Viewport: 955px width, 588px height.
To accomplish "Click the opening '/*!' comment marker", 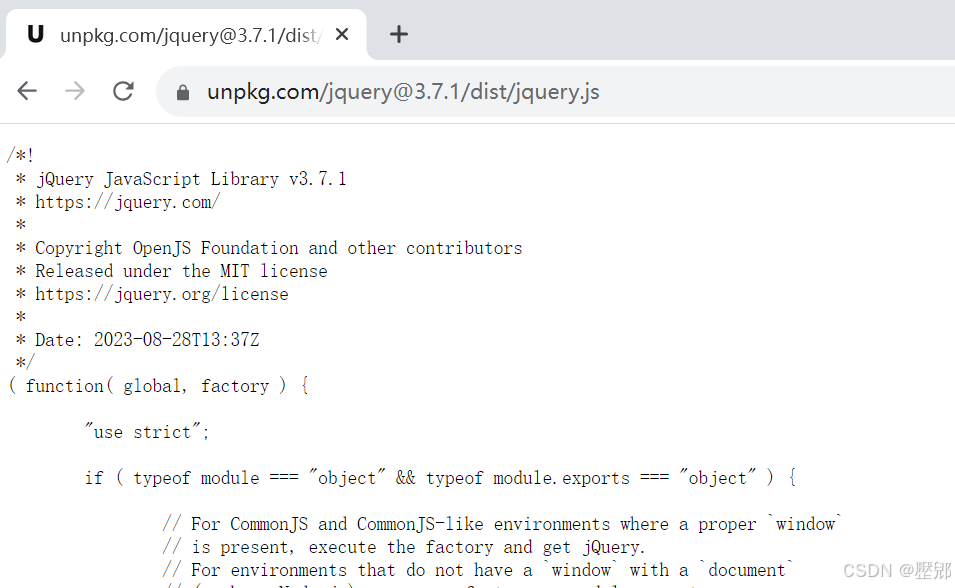I will click(20, 155).
